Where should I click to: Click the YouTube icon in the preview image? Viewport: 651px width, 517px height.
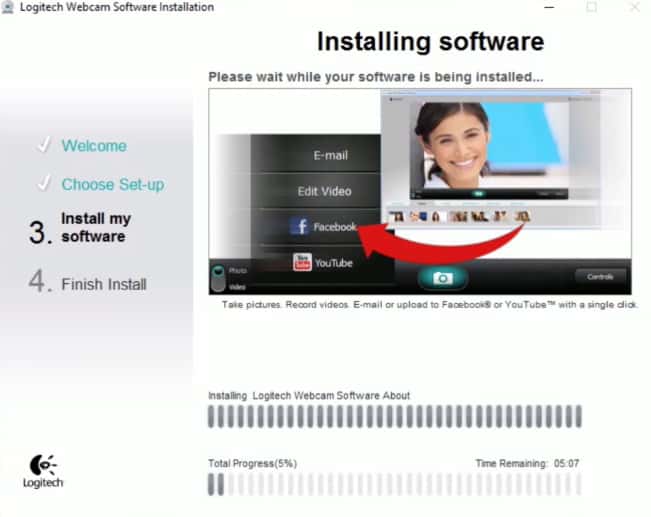tap(302, 262)
